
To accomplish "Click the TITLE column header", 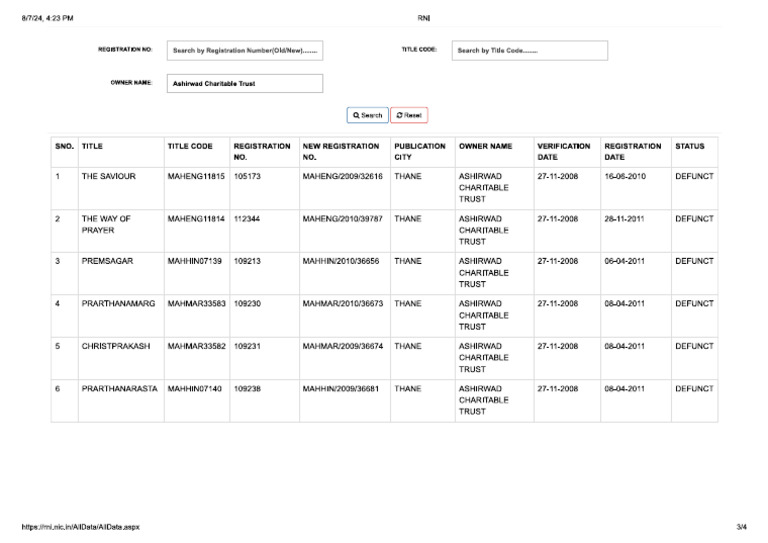I will [92, 146].
